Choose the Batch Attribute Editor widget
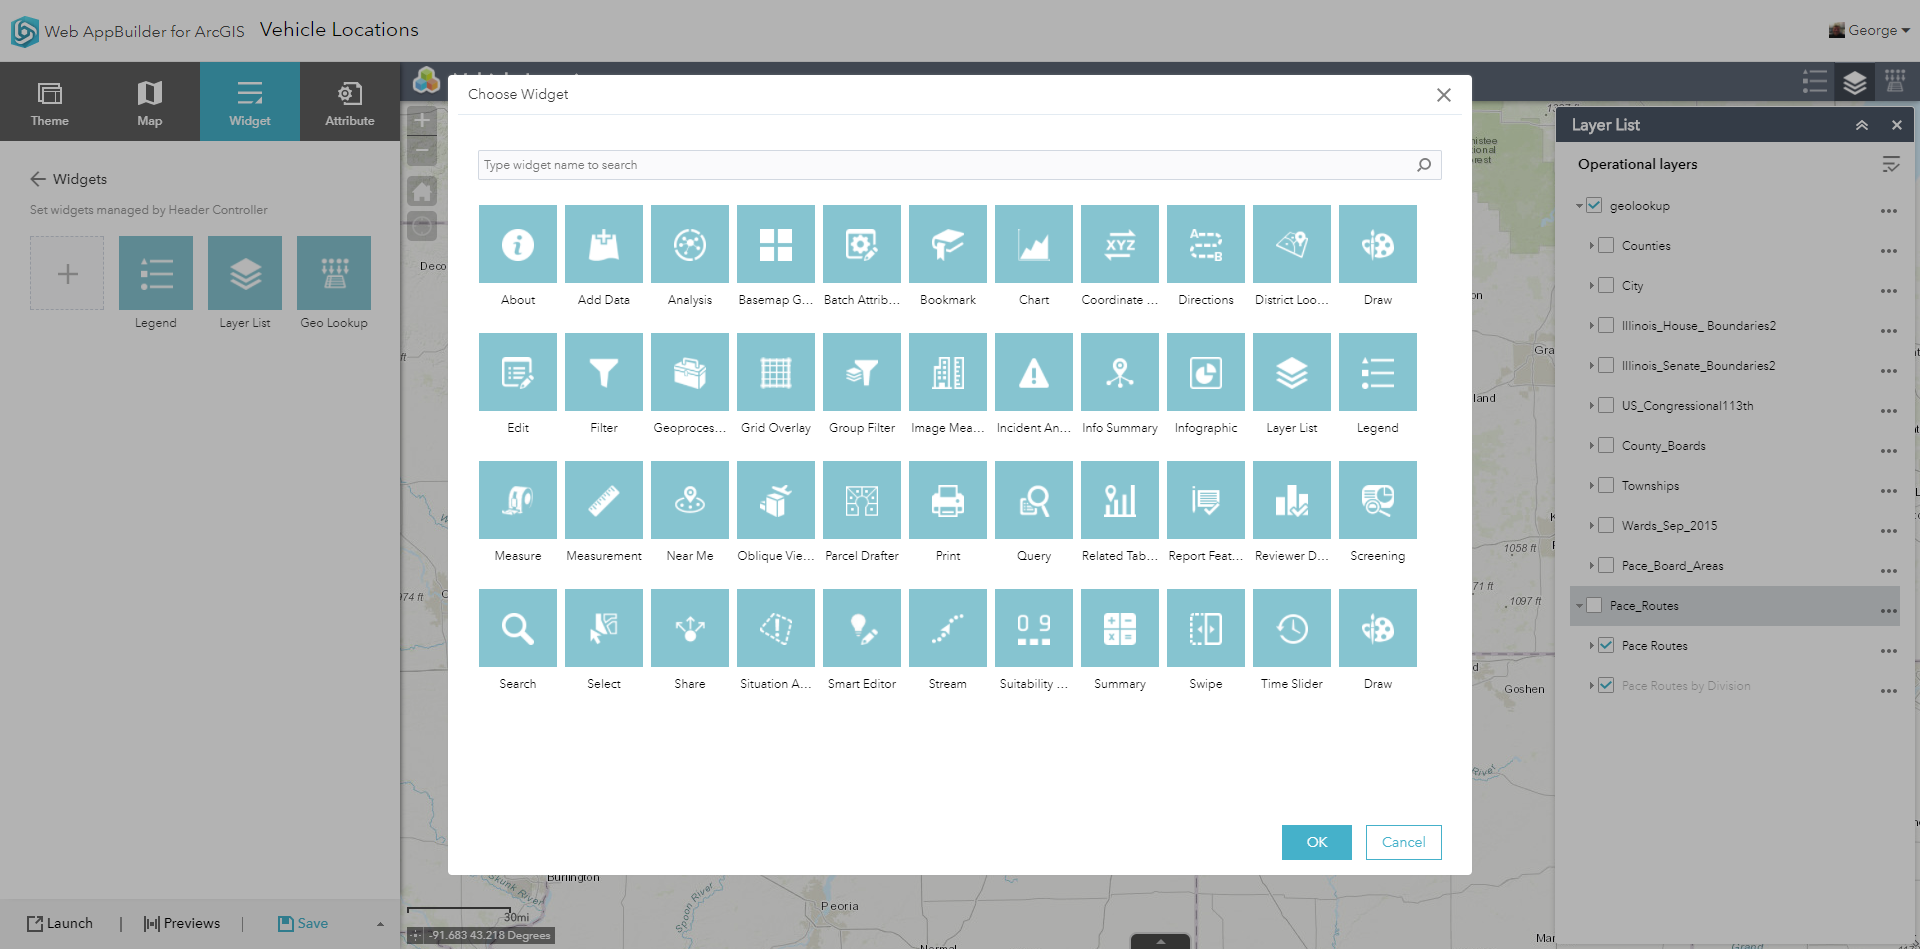 (862, 244)
